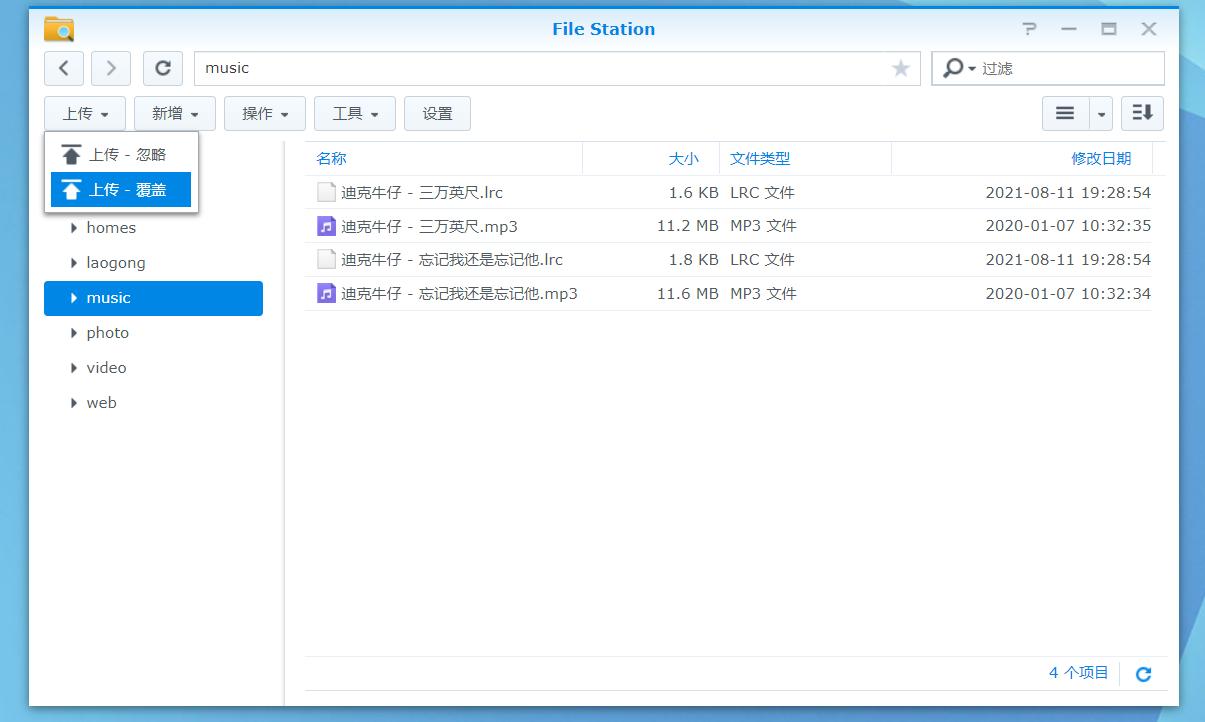The height and width of the screenshot is (722, 1205).
Task: Open the 上传 upload dropdown button
Action: tap(85, 114)
